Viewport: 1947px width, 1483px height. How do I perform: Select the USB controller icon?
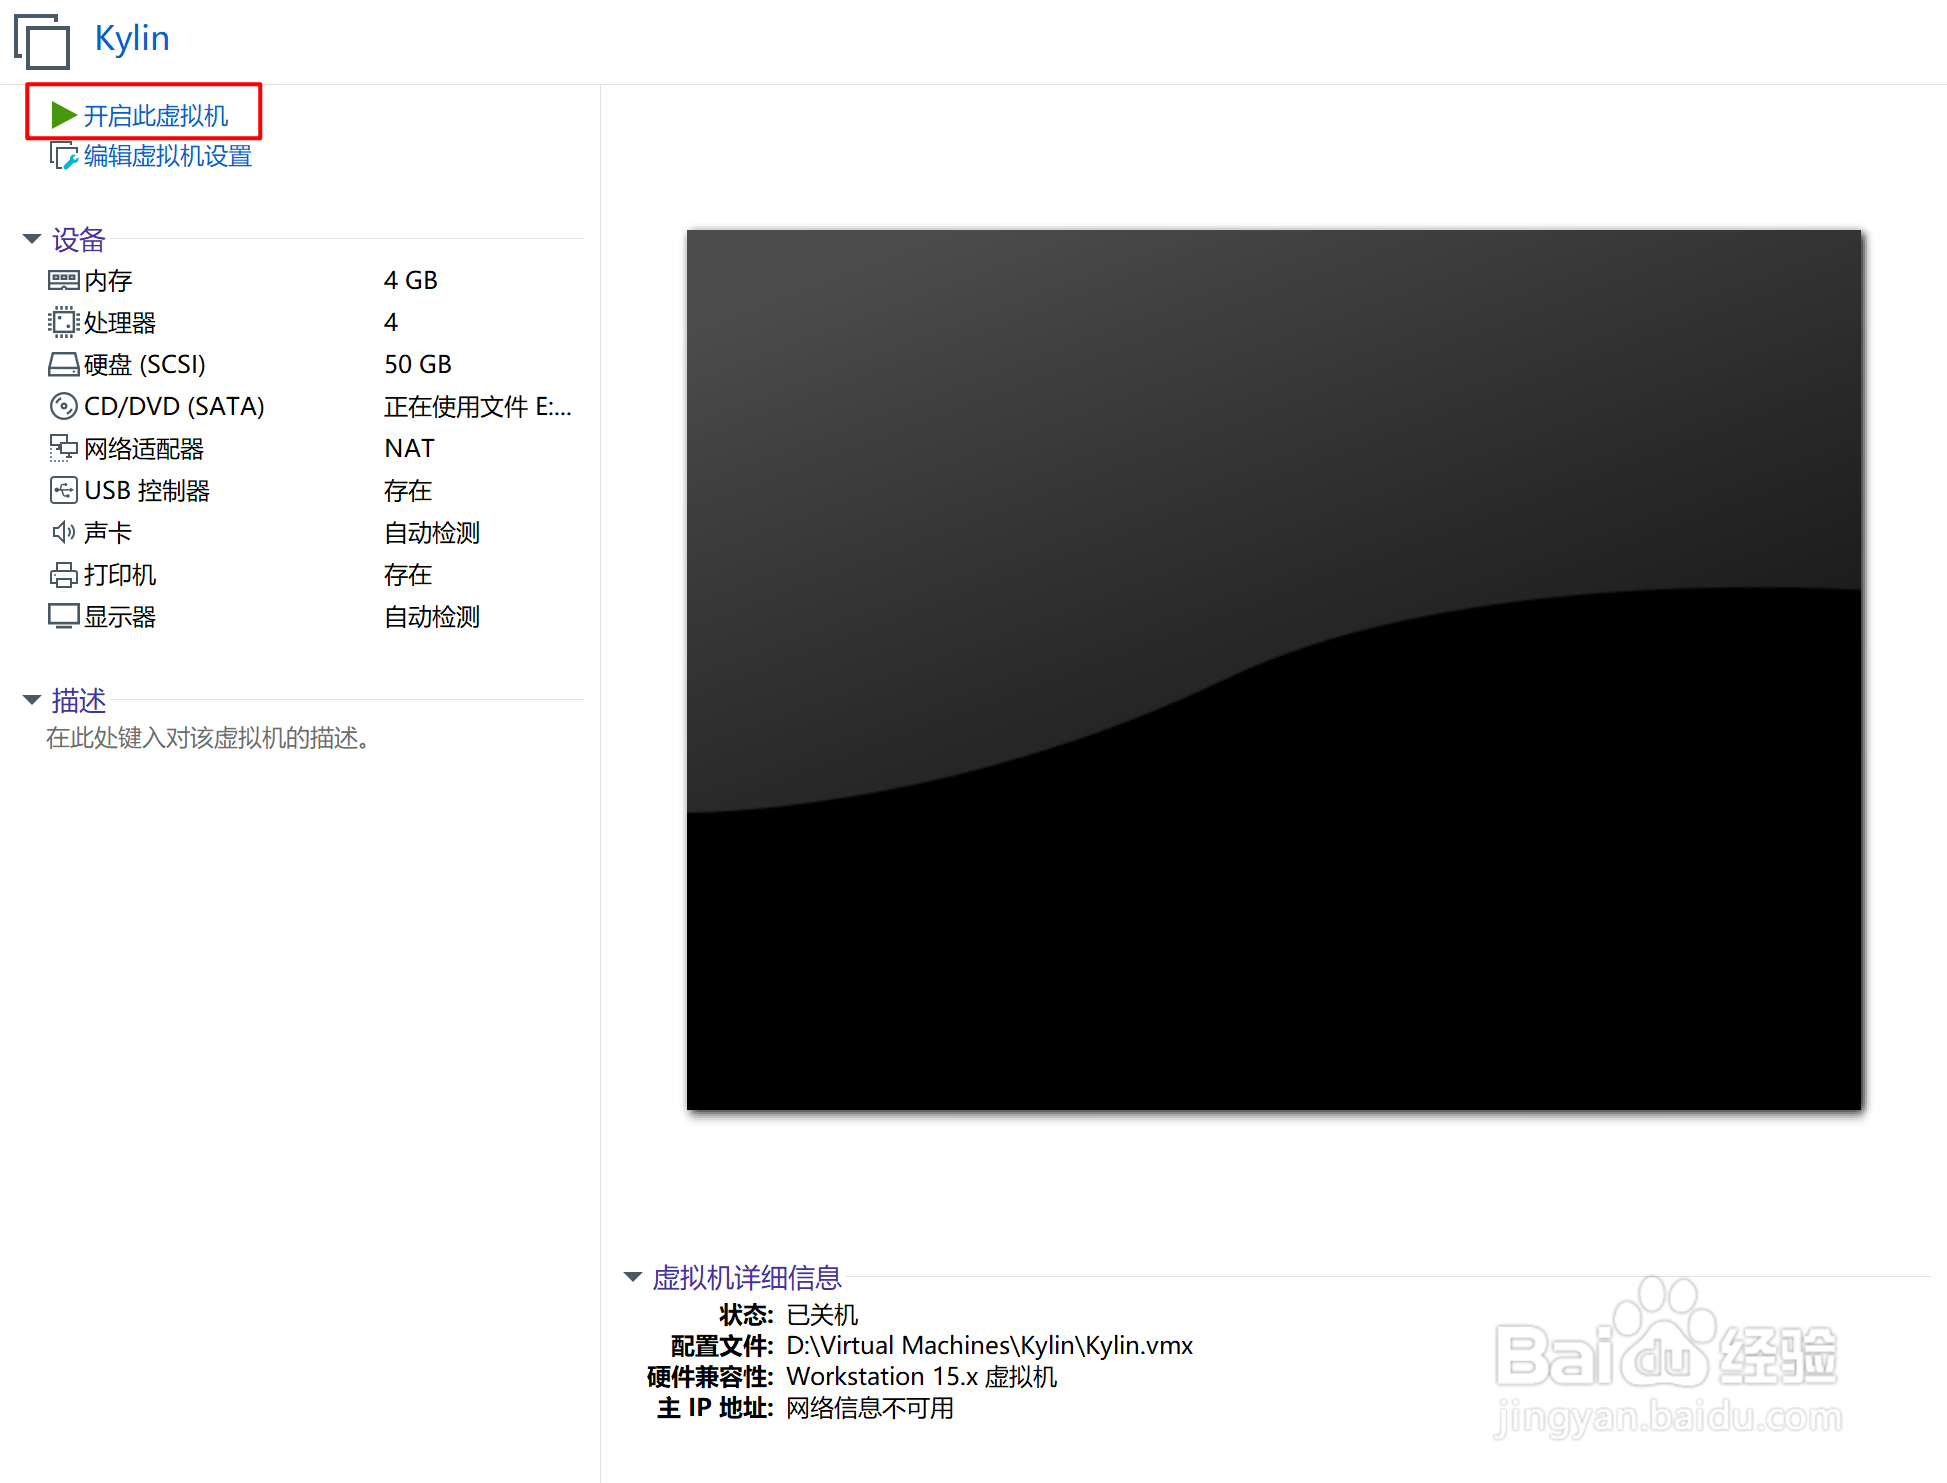tap(63, 490)
